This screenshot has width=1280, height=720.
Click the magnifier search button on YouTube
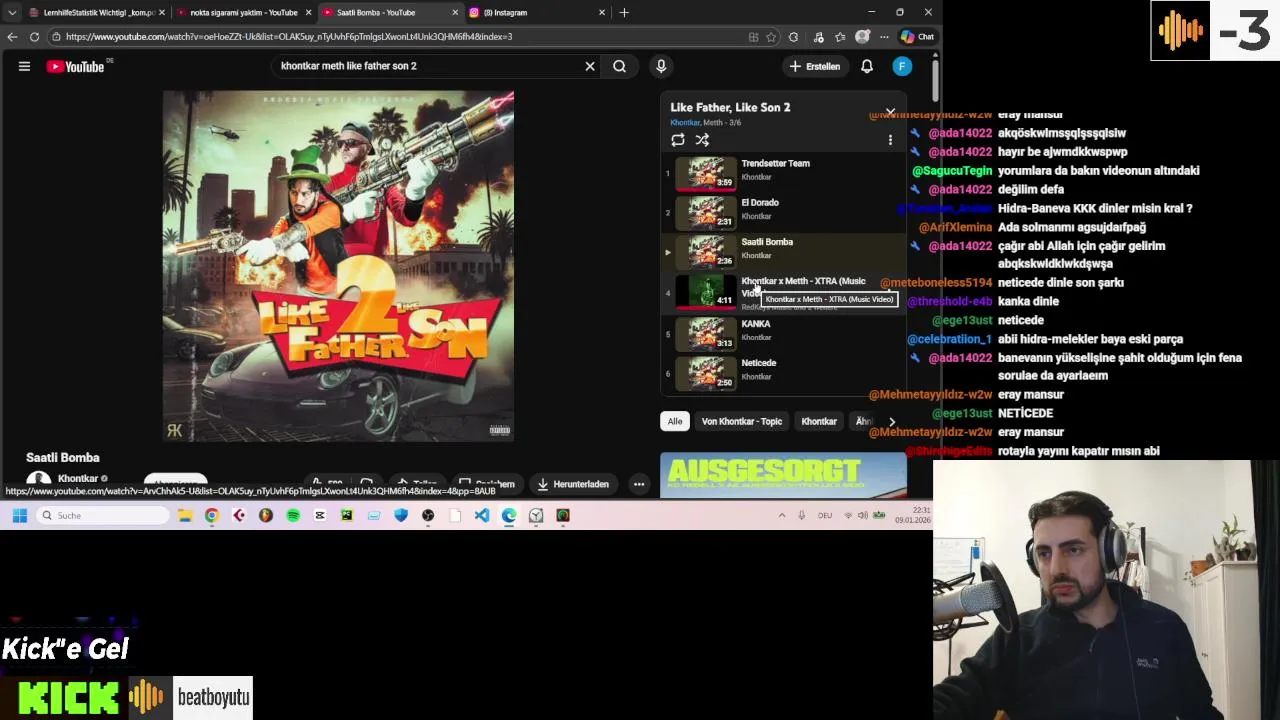coord(620,66)
